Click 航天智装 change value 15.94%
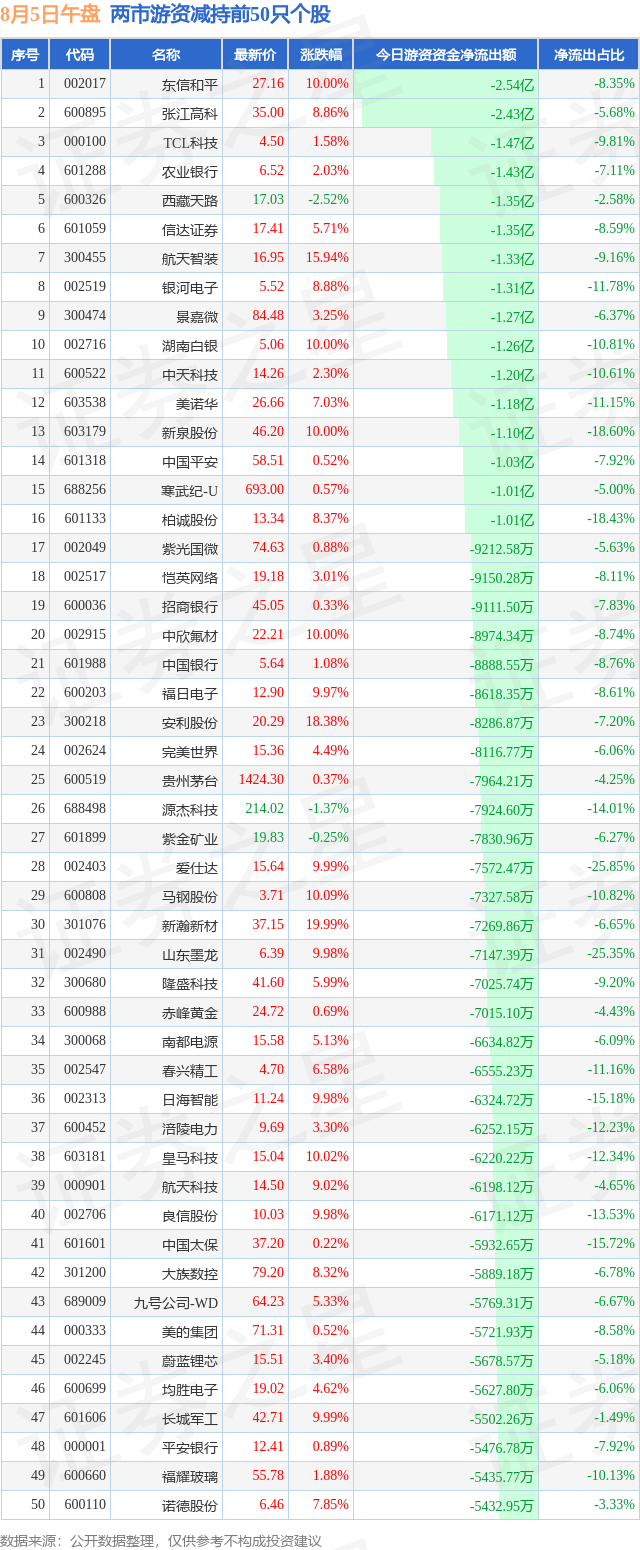Viewport: 640px width, 1550px height. tap(327, 258)
